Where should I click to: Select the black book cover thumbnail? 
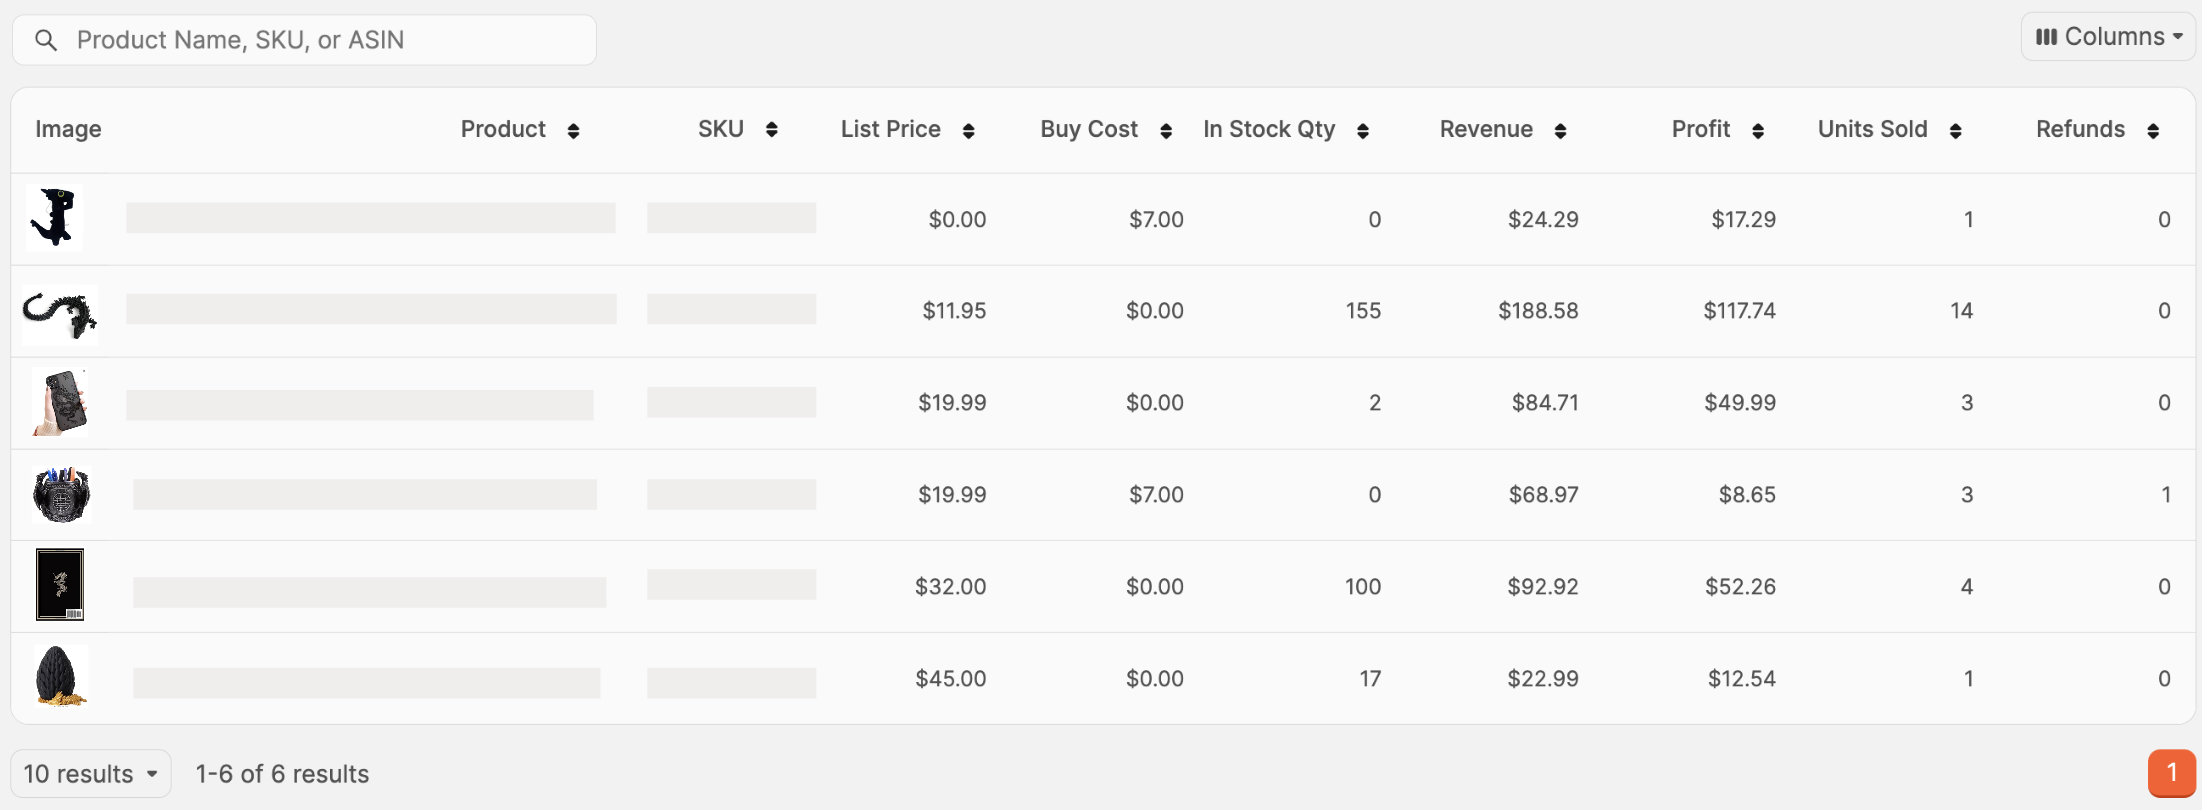click(60, 585)
